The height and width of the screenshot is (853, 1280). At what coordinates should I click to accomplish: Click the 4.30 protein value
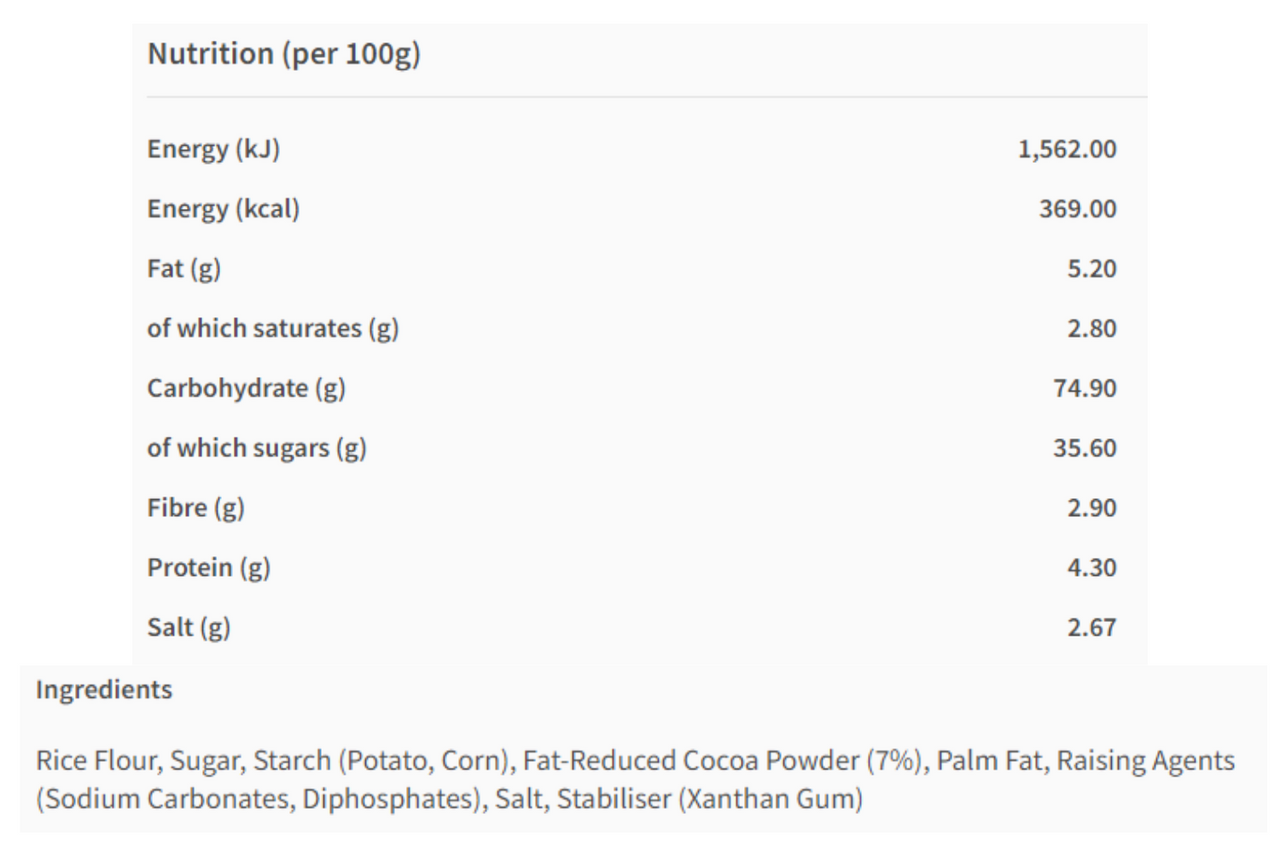point(1091,568)
